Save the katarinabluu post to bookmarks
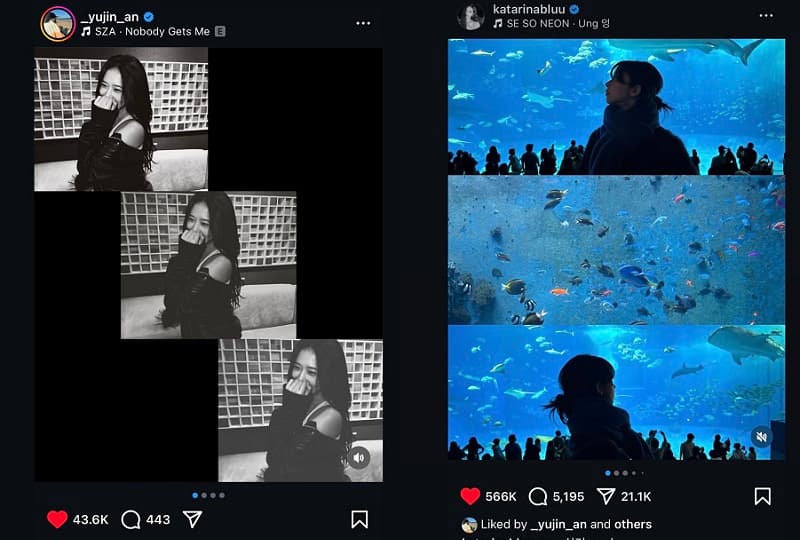The height and width of the screenshot is (540, 800). [762, 496]
